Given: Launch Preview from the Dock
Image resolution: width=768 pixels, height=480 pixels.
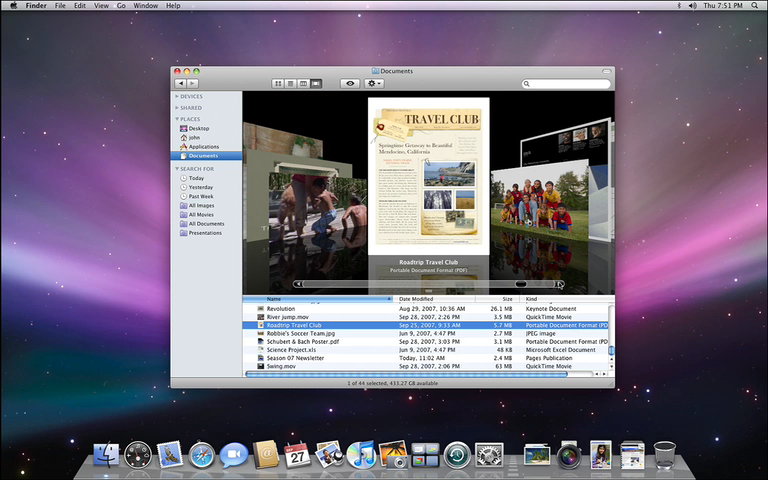Looking at the screenshot, I should (329, 455).
